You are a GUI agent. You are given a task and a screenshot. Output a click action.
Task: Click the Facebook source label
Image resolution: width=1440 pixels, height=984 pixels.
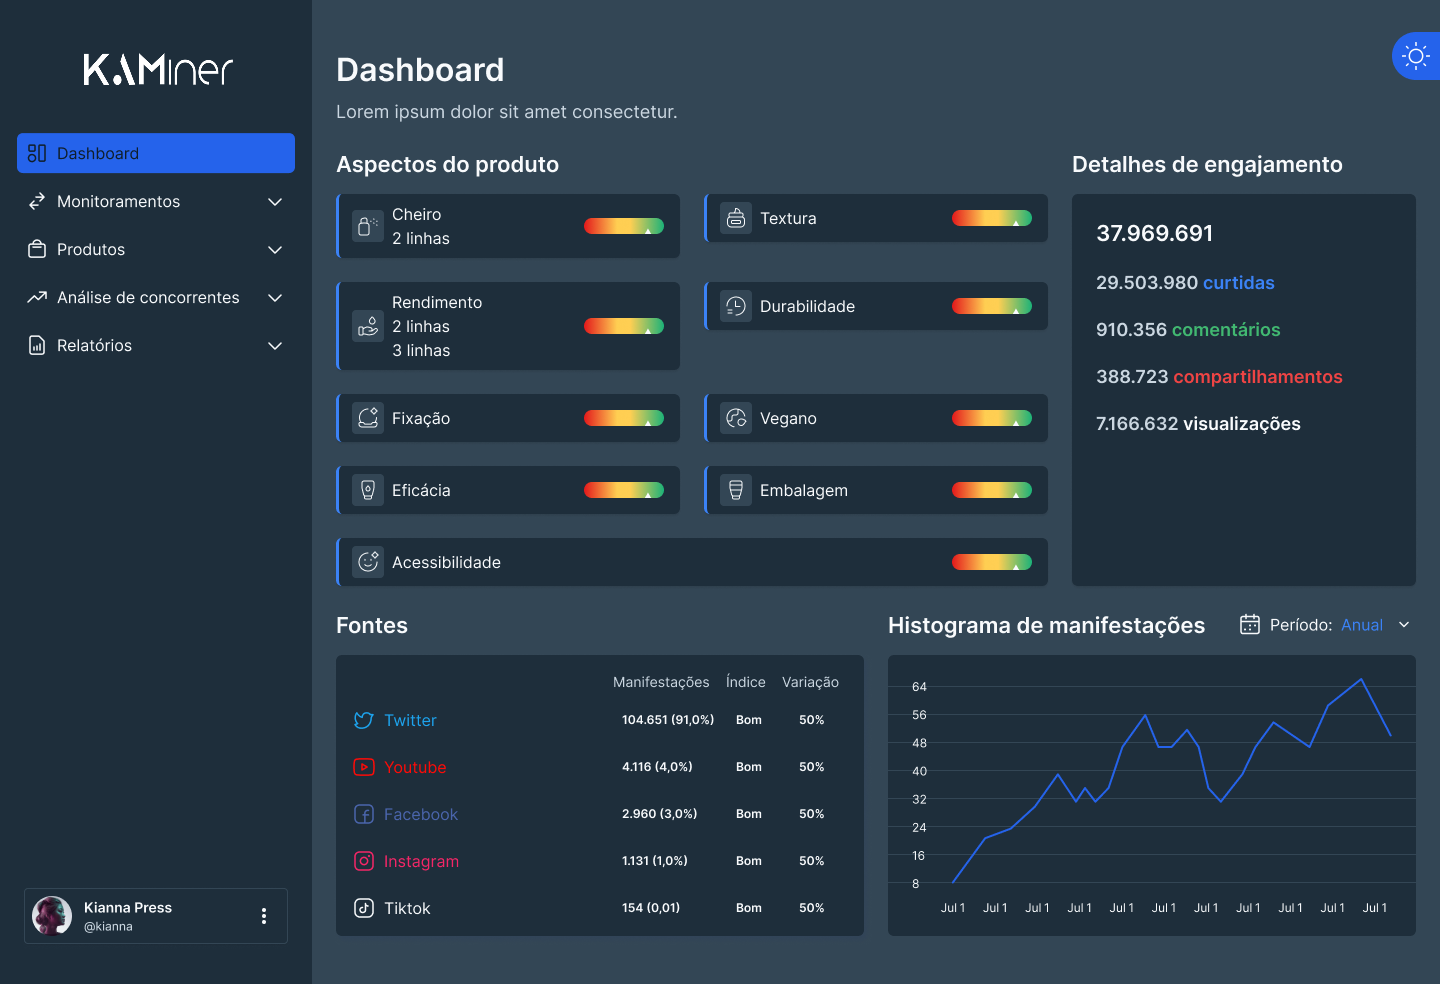pyautogui.click(x=420, y=814)
